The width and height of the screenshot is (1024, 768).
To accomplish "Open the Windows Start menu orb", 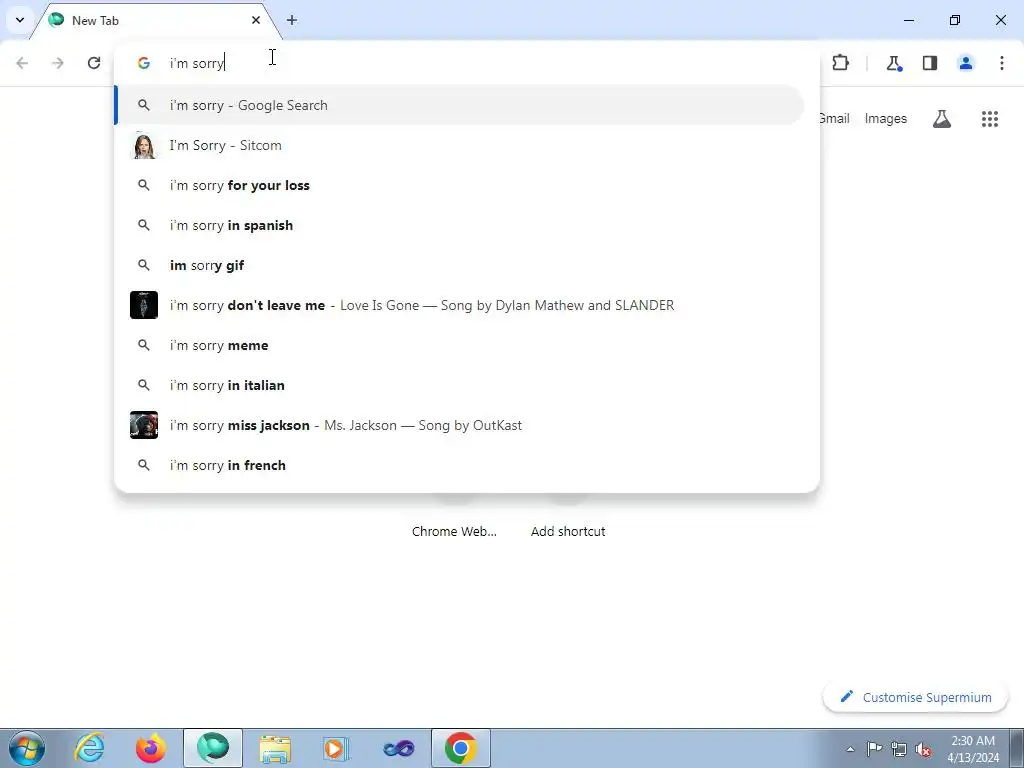I will point(27,748).
